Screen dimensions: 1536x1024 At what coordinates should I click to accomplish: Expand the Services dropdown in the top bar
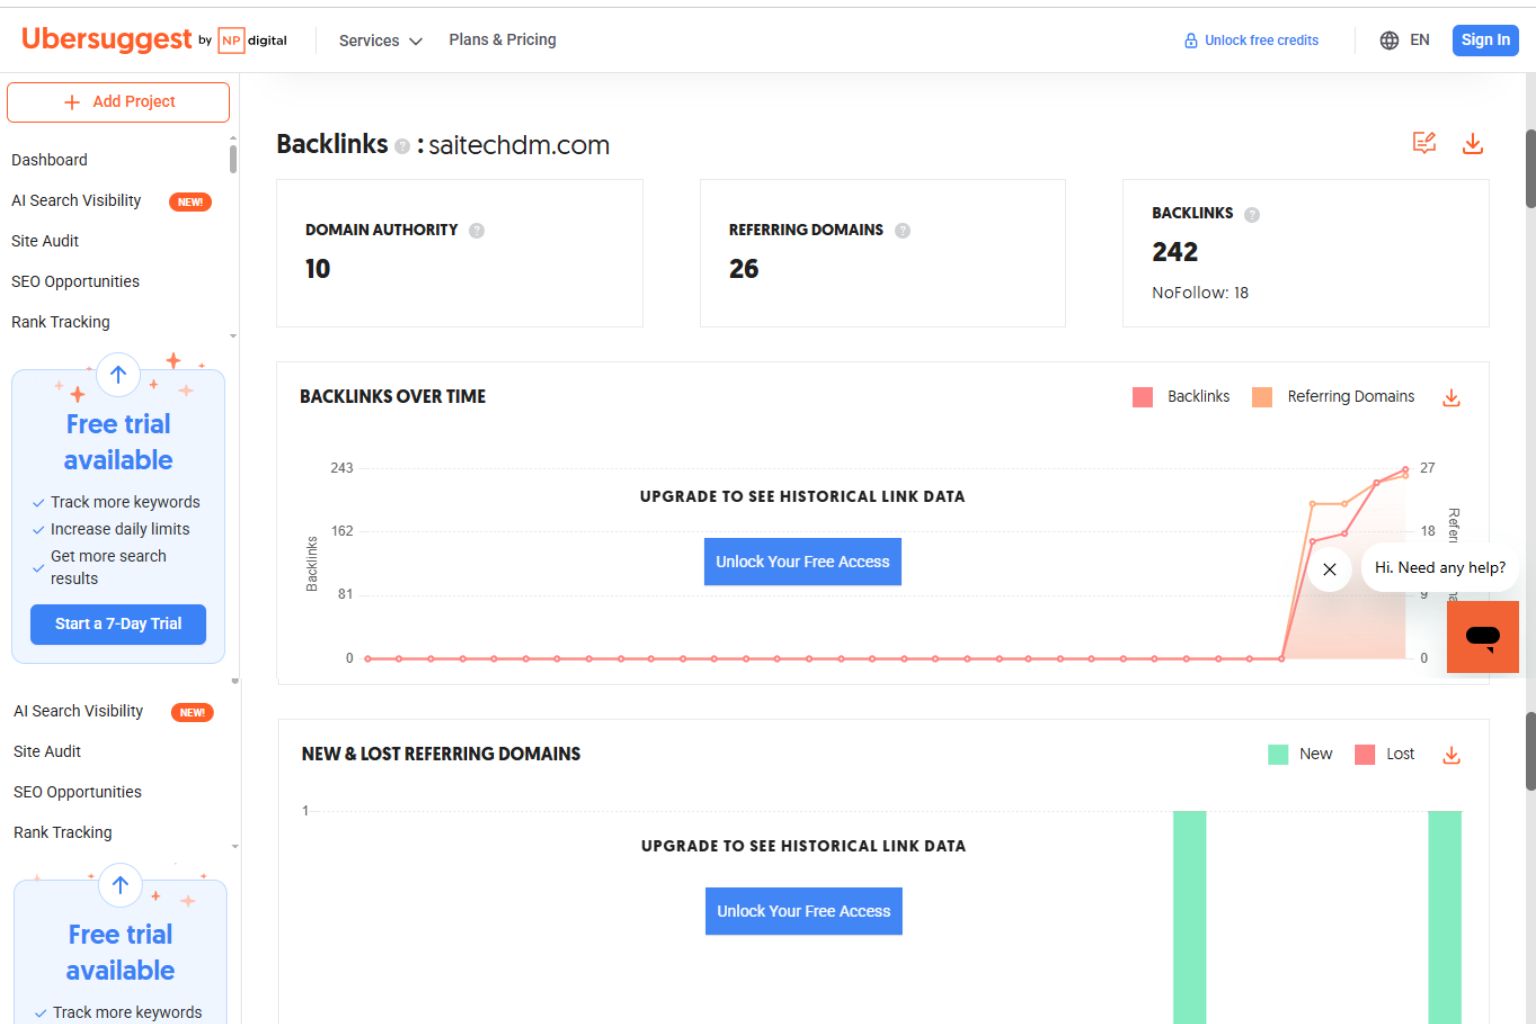click(x=380, y=40)
